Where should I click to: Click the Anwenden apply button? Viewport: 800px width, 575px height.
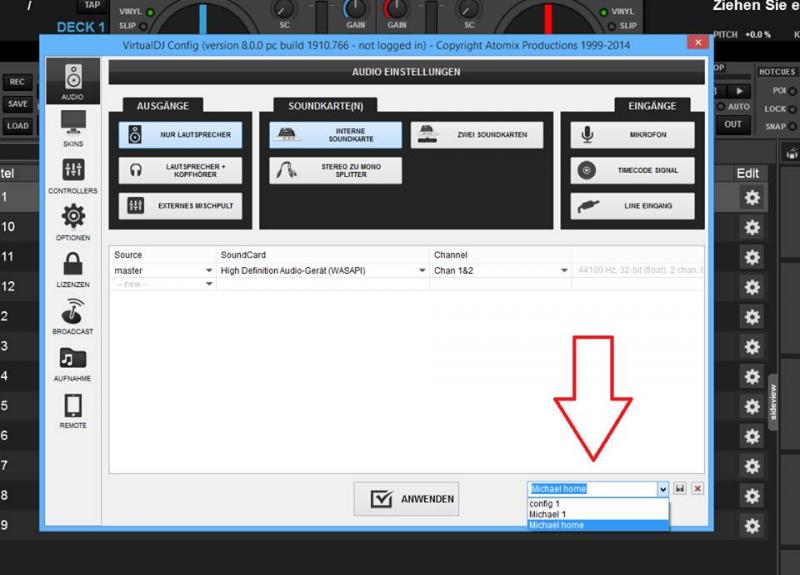coord(406,498)
